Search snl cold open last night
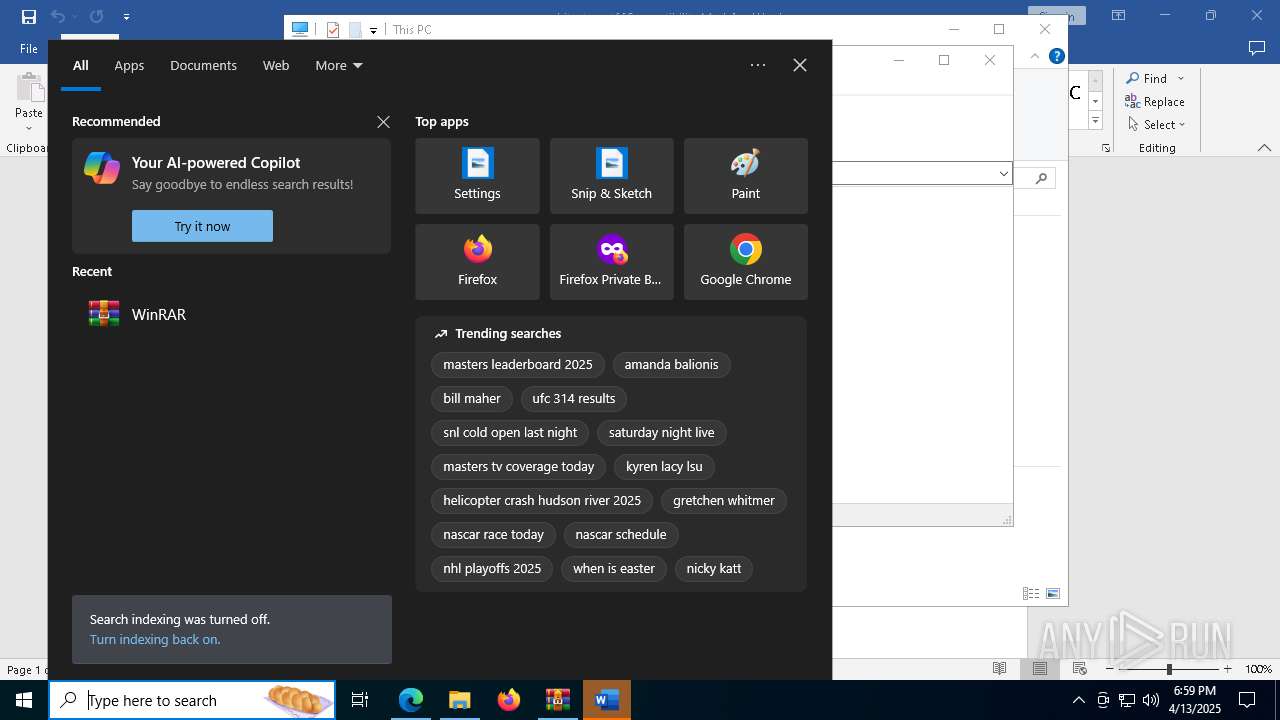This screenshot has width=1280, height=720. 510,433
